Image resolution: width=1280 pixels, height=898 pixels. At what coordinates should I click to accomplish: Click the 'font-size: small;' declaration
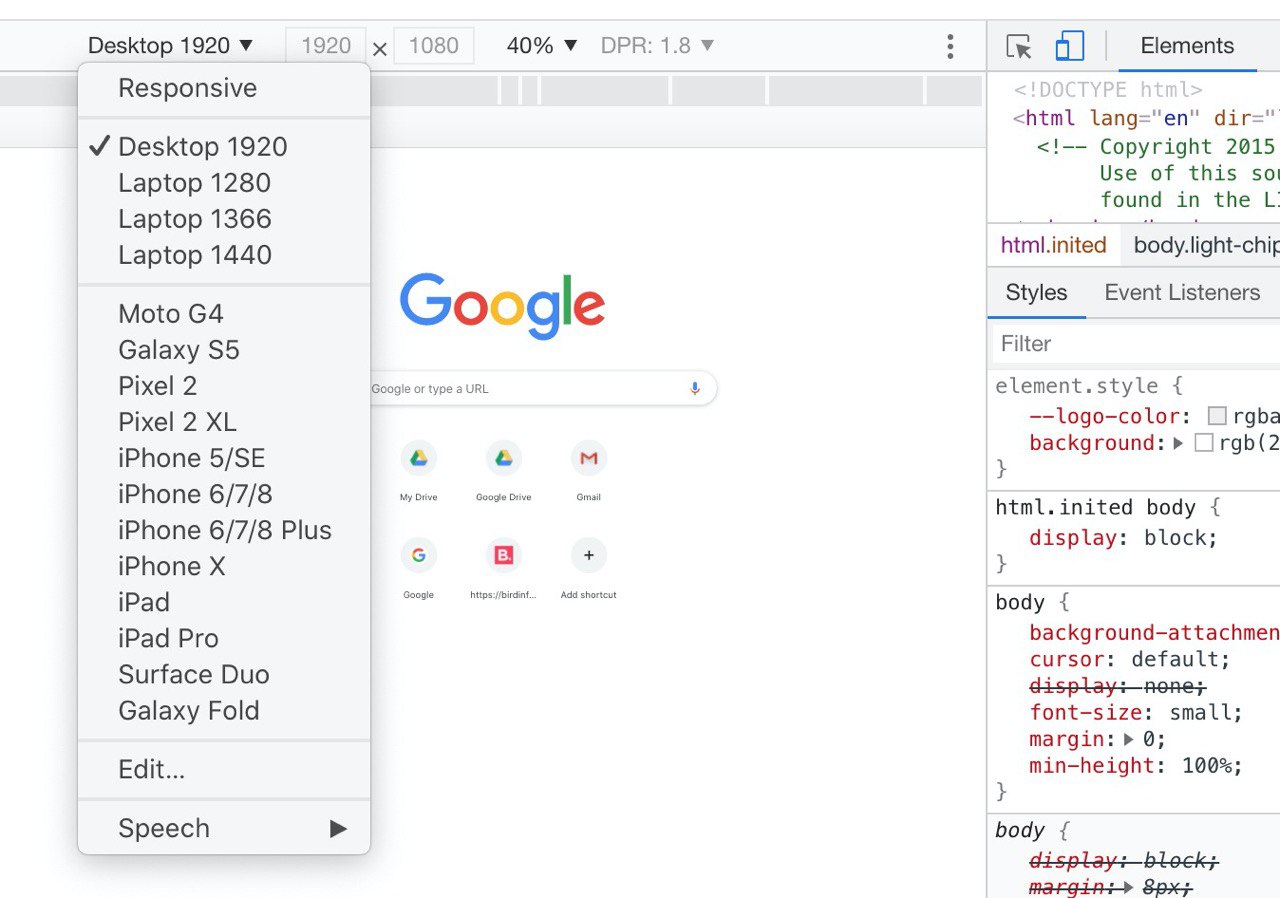tap(1136, 713)
